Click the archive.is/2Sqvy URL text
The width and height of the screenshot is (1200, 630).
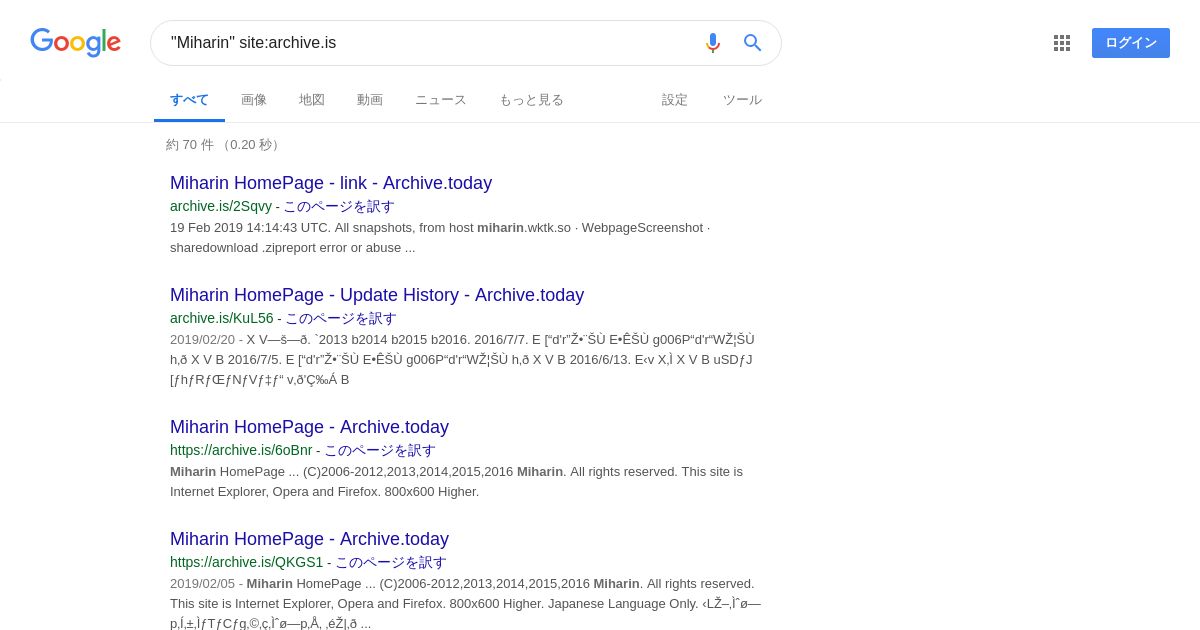(221, 206)
